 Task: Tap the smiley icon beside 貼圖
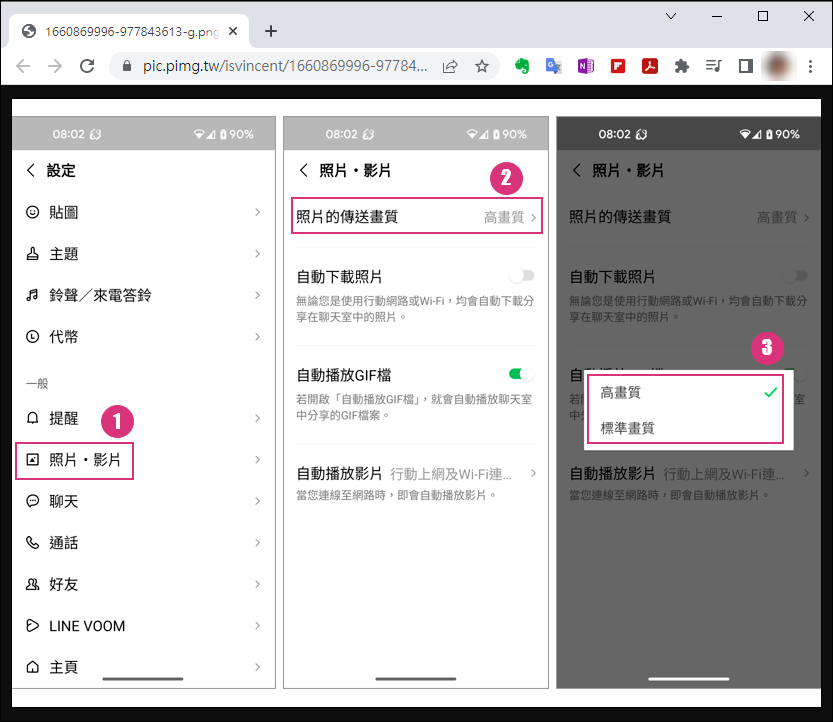pos(32,213)
